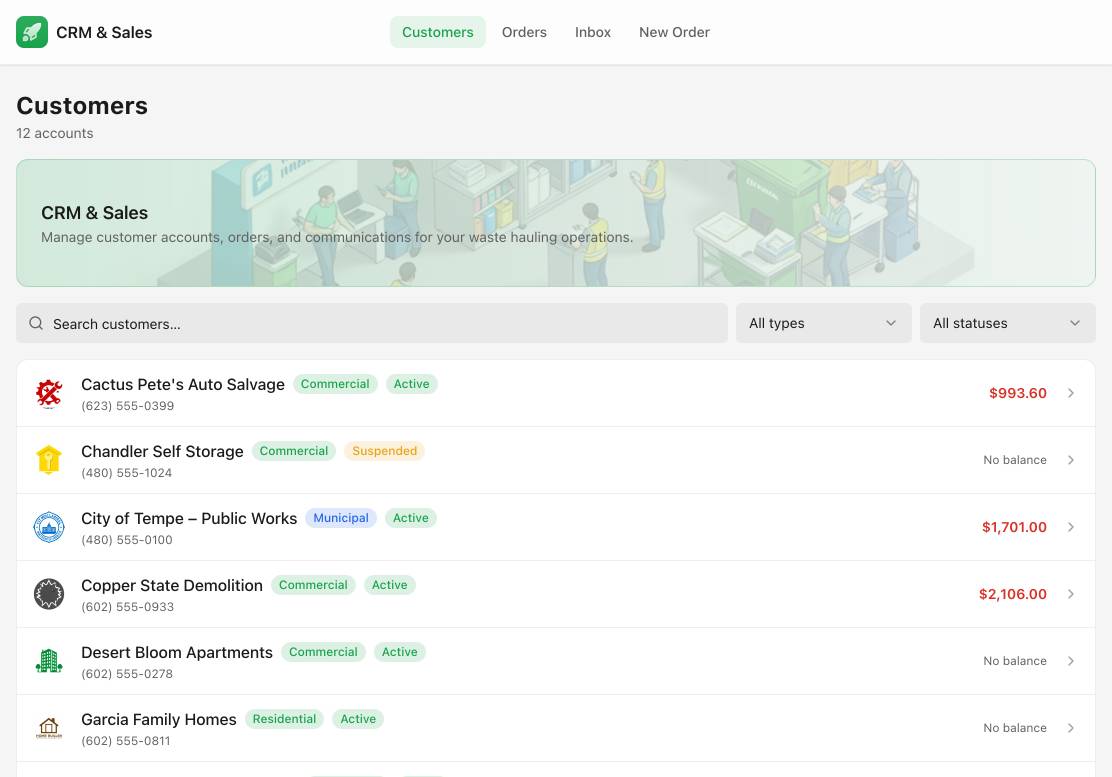Open Desert Bloom Apartments row chevron

(1071, 661)
